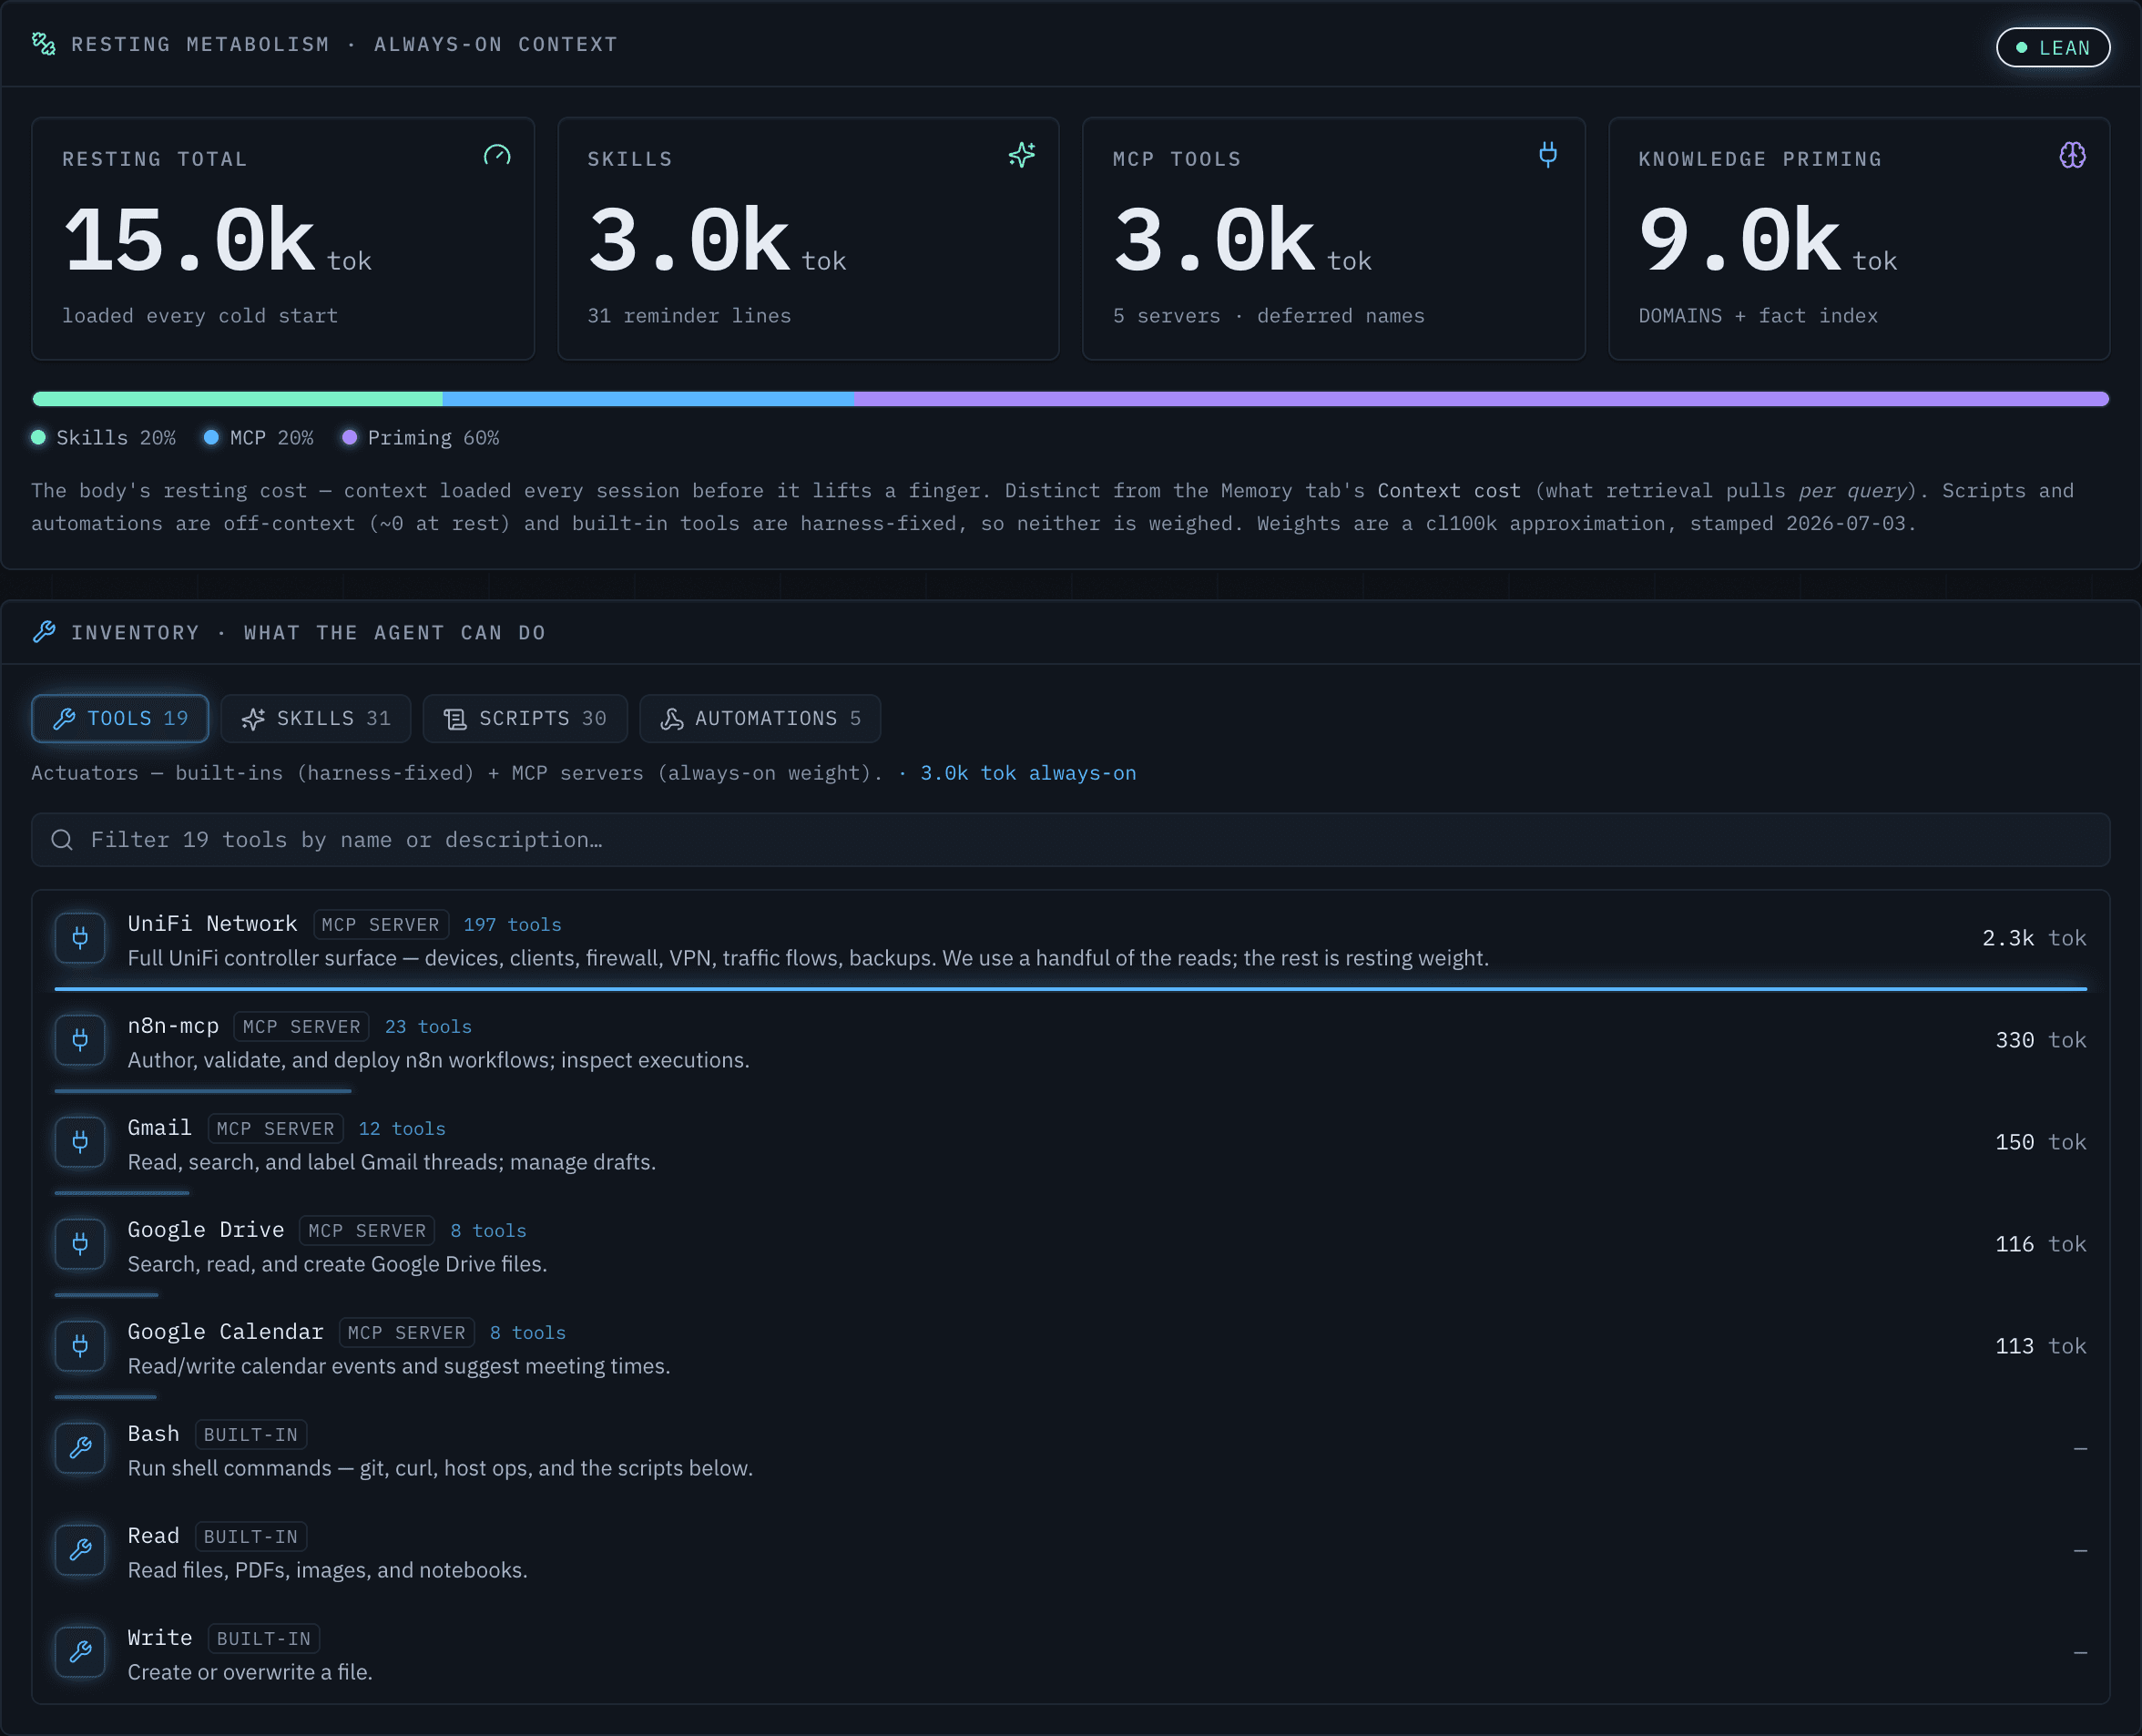Click 'loaded every cold start' text

[x=200, y=316]
